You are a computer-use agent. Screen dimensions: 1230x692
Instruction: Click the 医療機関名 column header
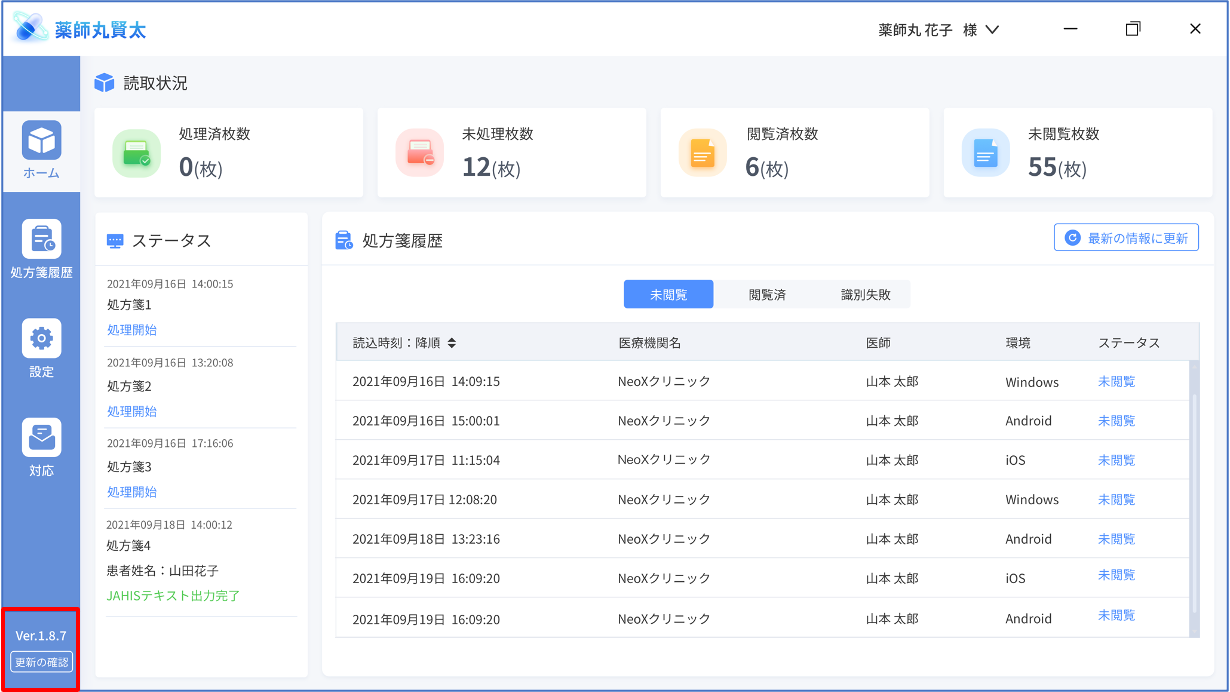pos(649,343)
